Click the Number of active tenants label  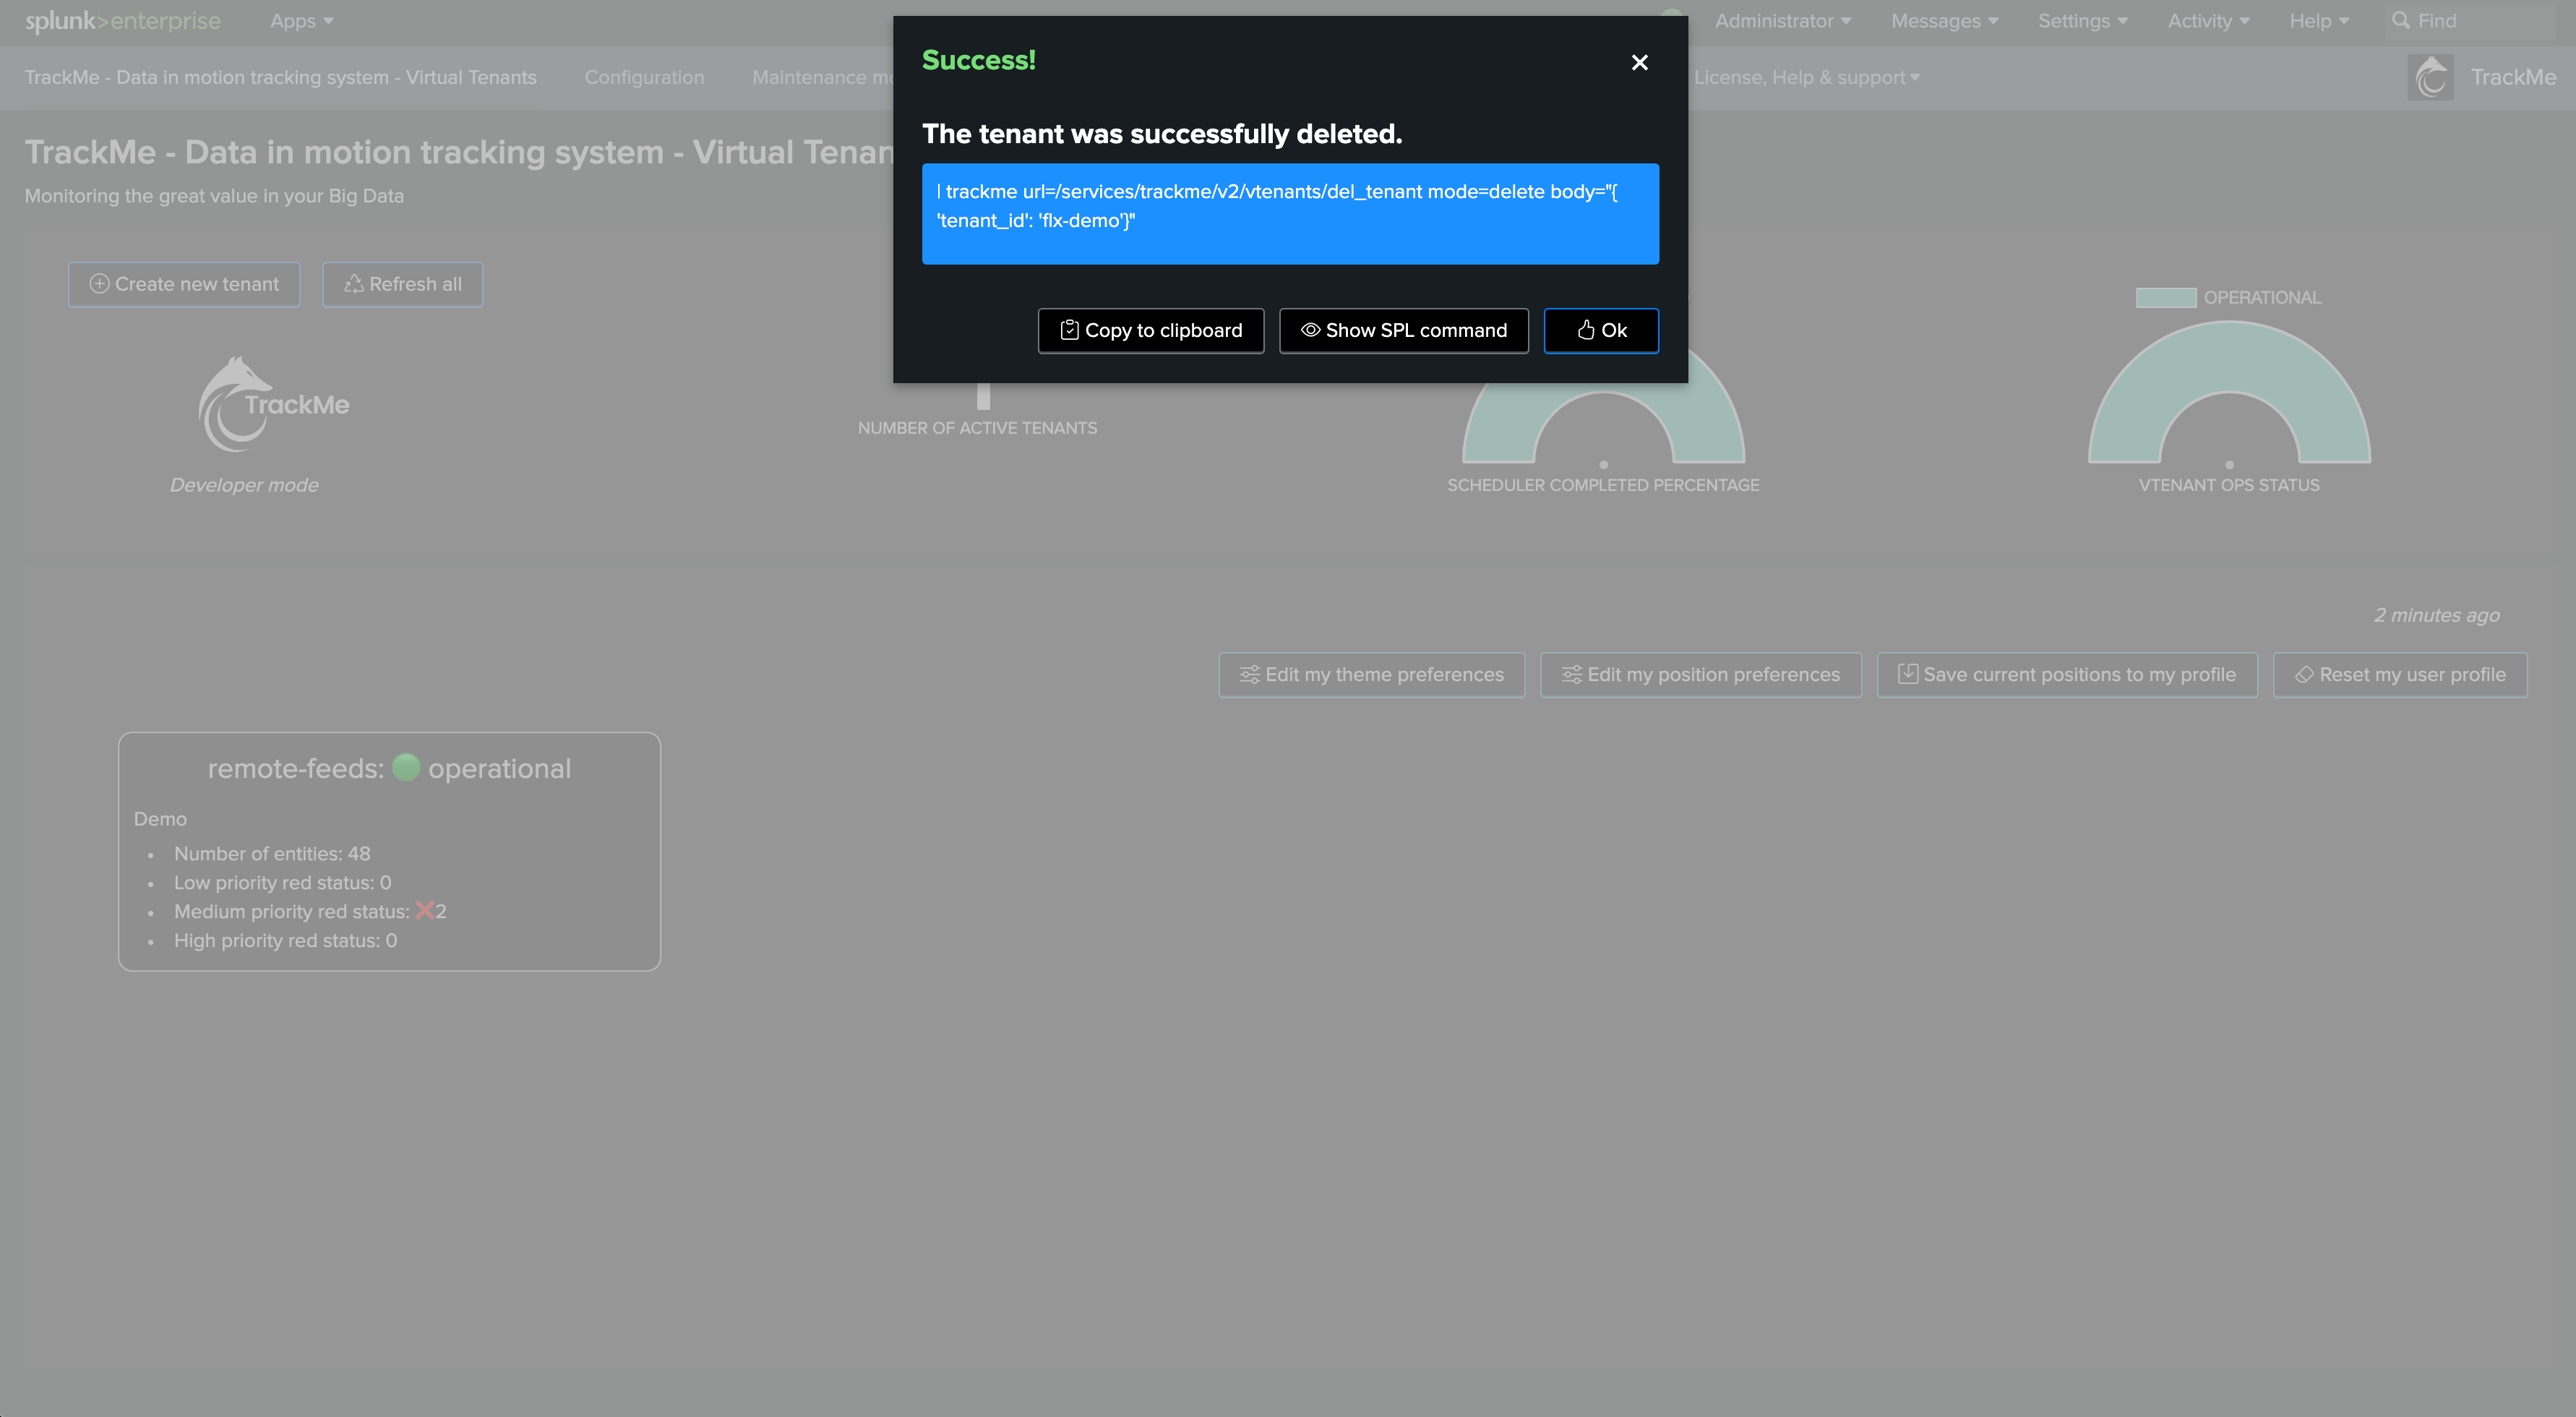pyautogui.click(x=977, y=428)
